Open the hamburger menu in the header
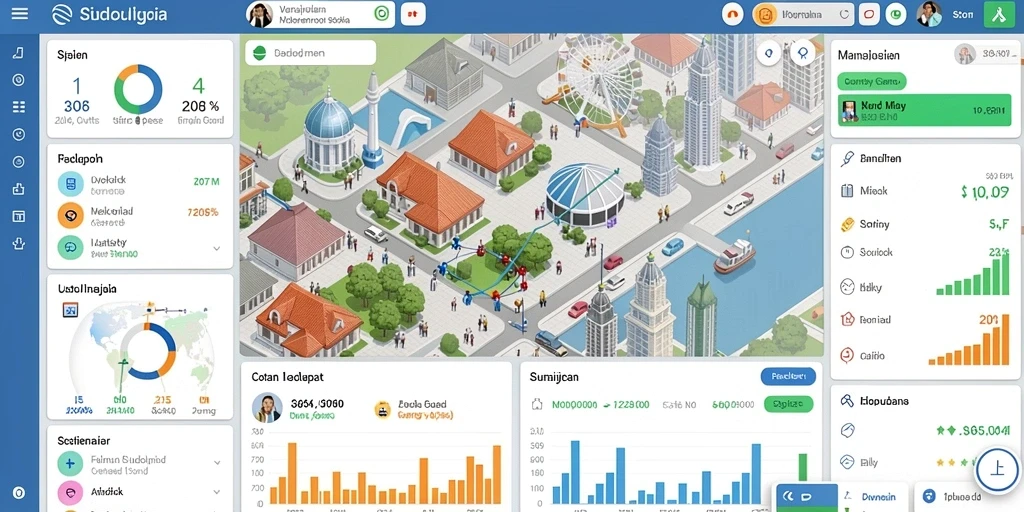The image size is (1024, 512). pyautogui.click(x=20, y=14)
